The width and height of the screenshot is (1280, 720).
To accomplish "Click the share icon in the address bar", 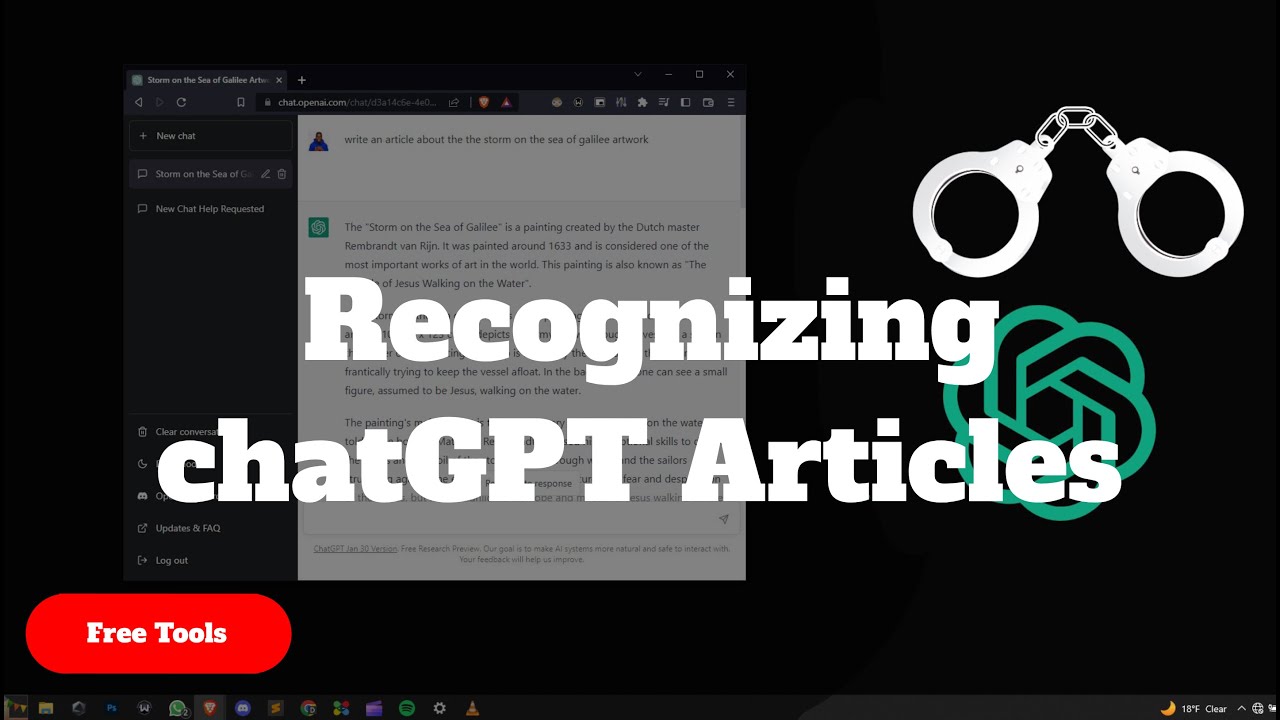I will (x=454, y=102).
